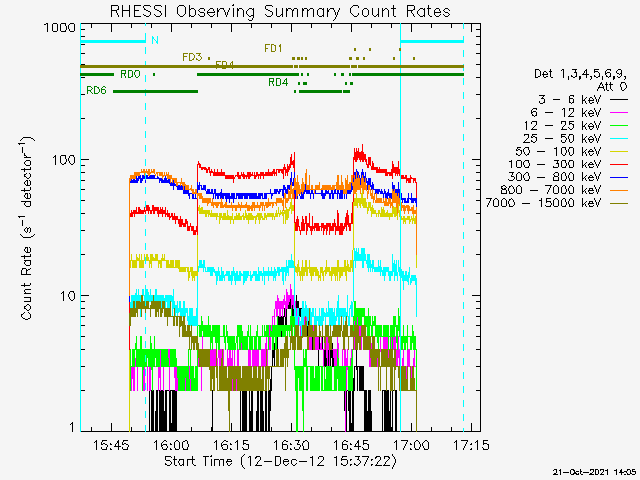Select the 25 - 50 keV cyan legend line
The width and height of the screenshot is (640, 480).
click(x=619, y=138)
